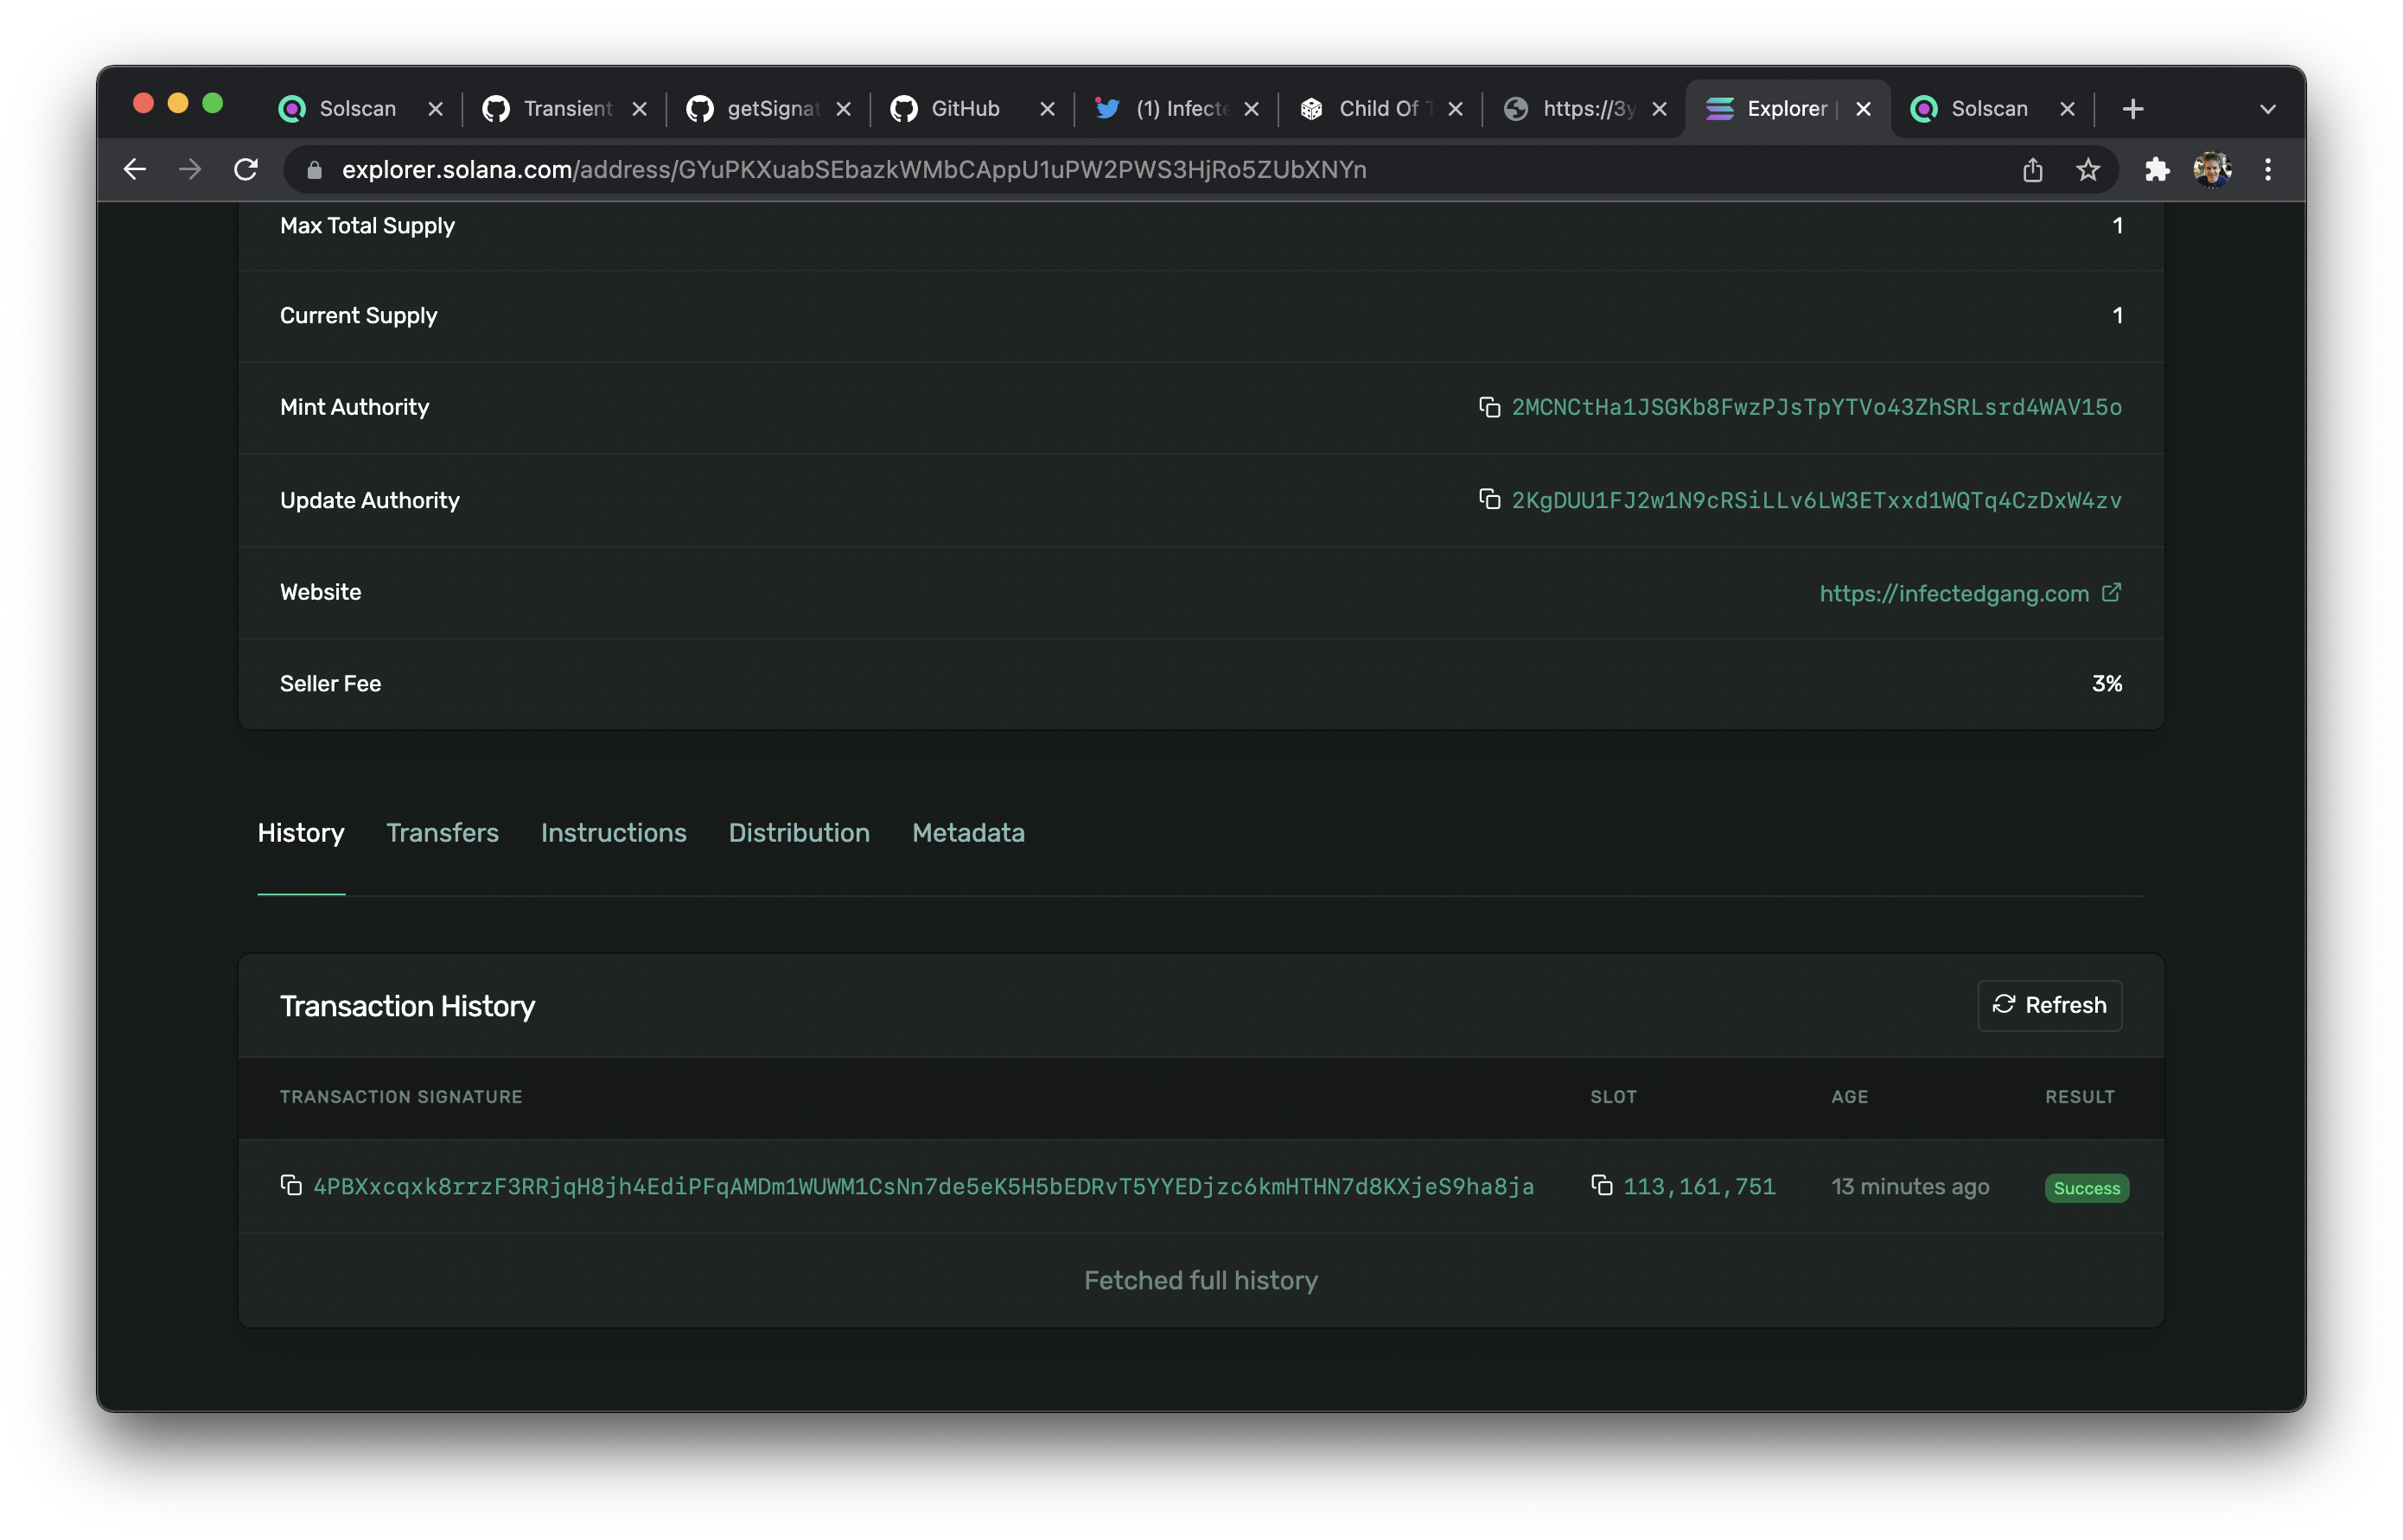Open Chrome's three-dot menu

click(2267, 169)
